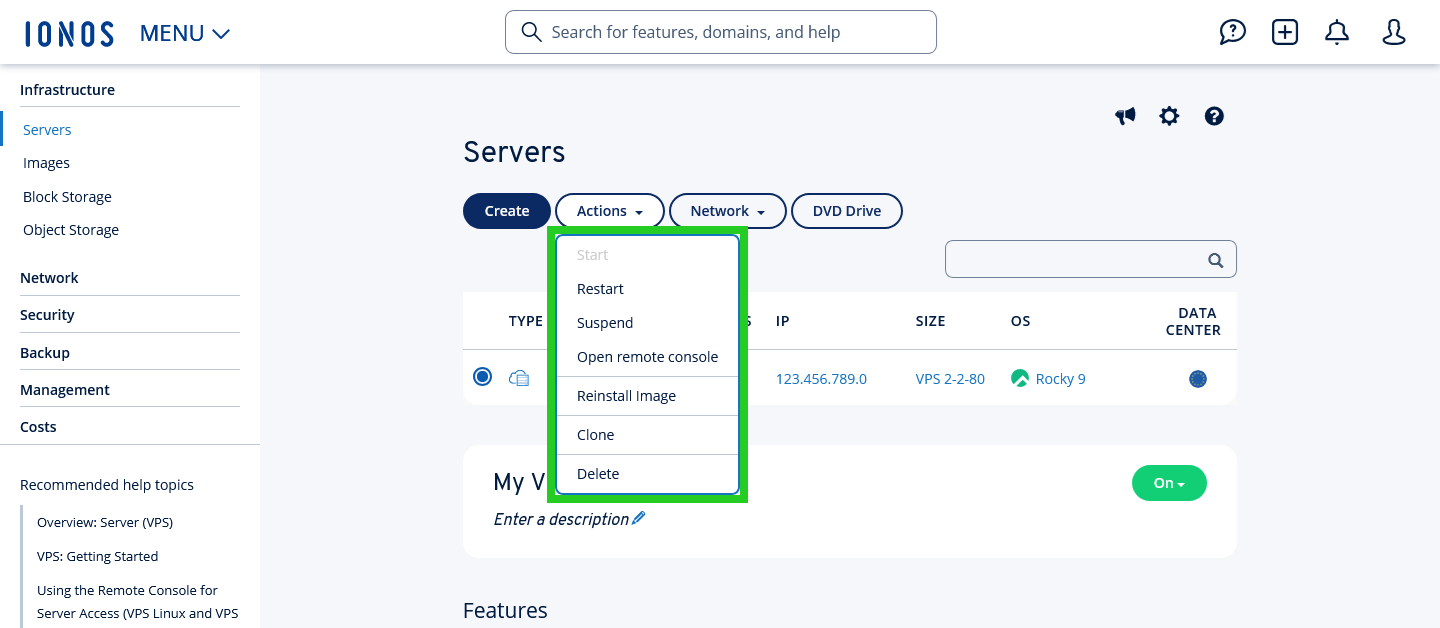Click the OS column header

coord(1020,321)
